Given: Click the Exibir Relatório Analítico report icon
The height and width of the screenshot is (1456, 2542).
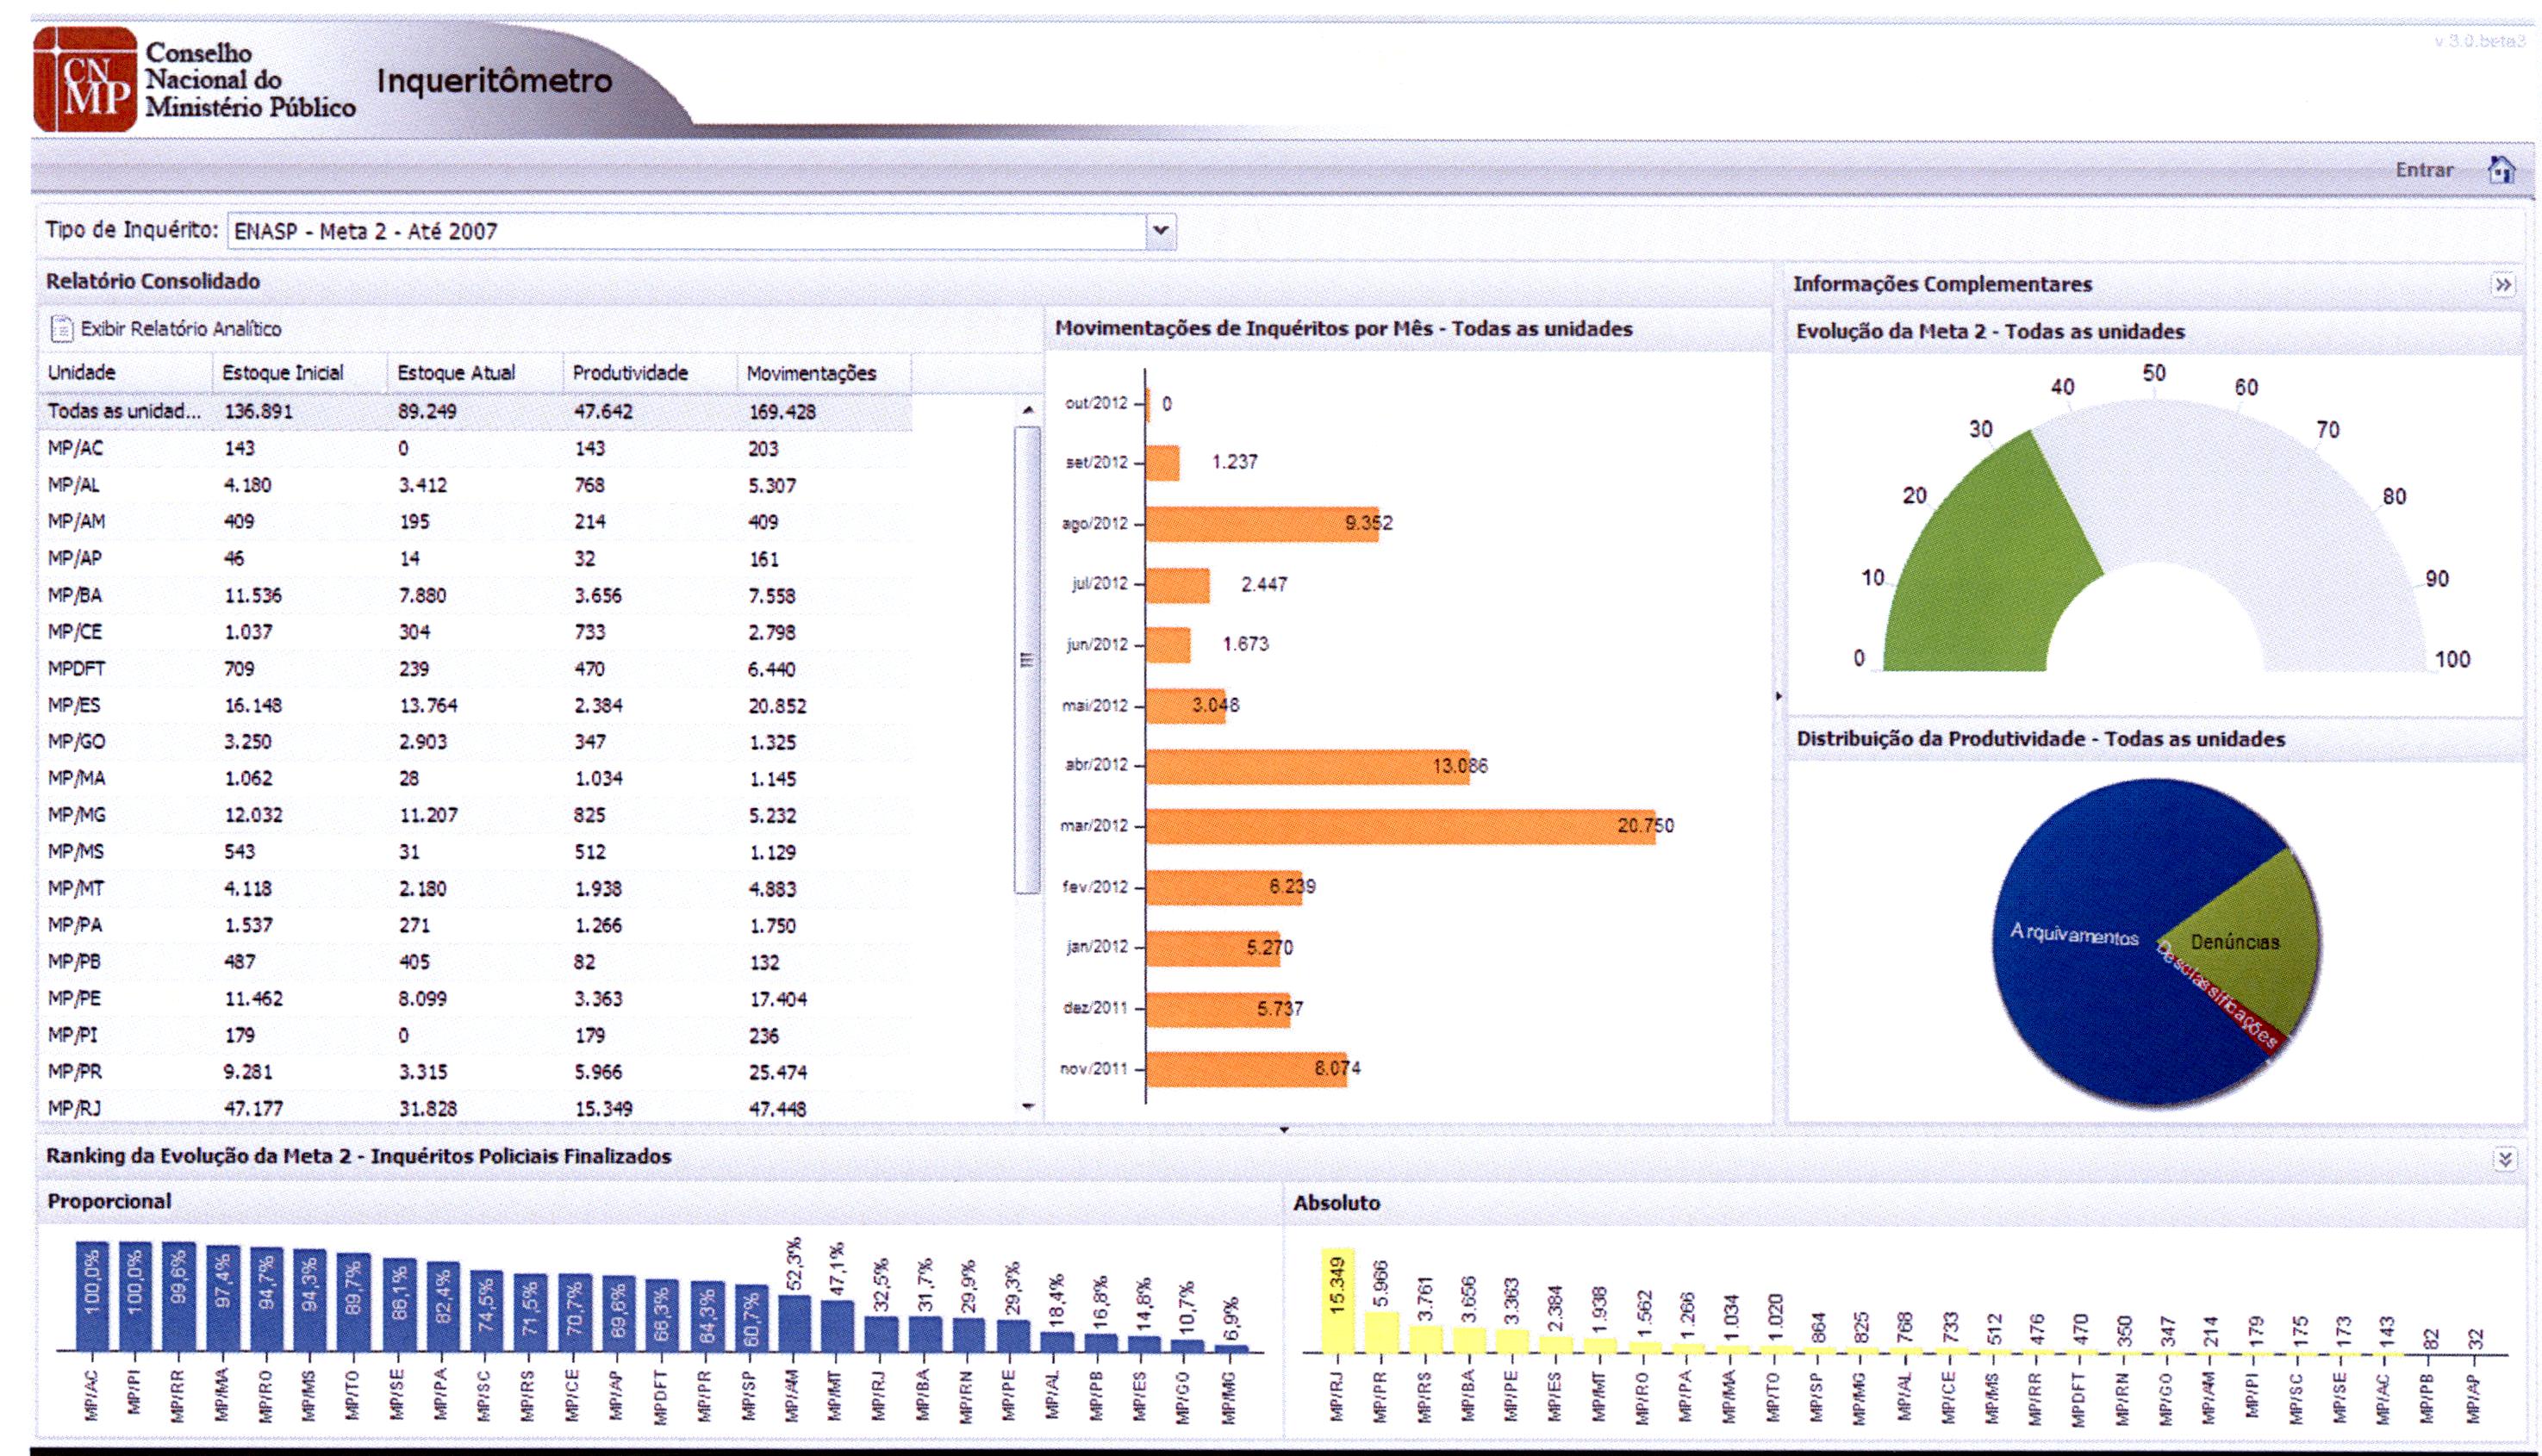Looking at the screenshot, I should coord(62,328).
